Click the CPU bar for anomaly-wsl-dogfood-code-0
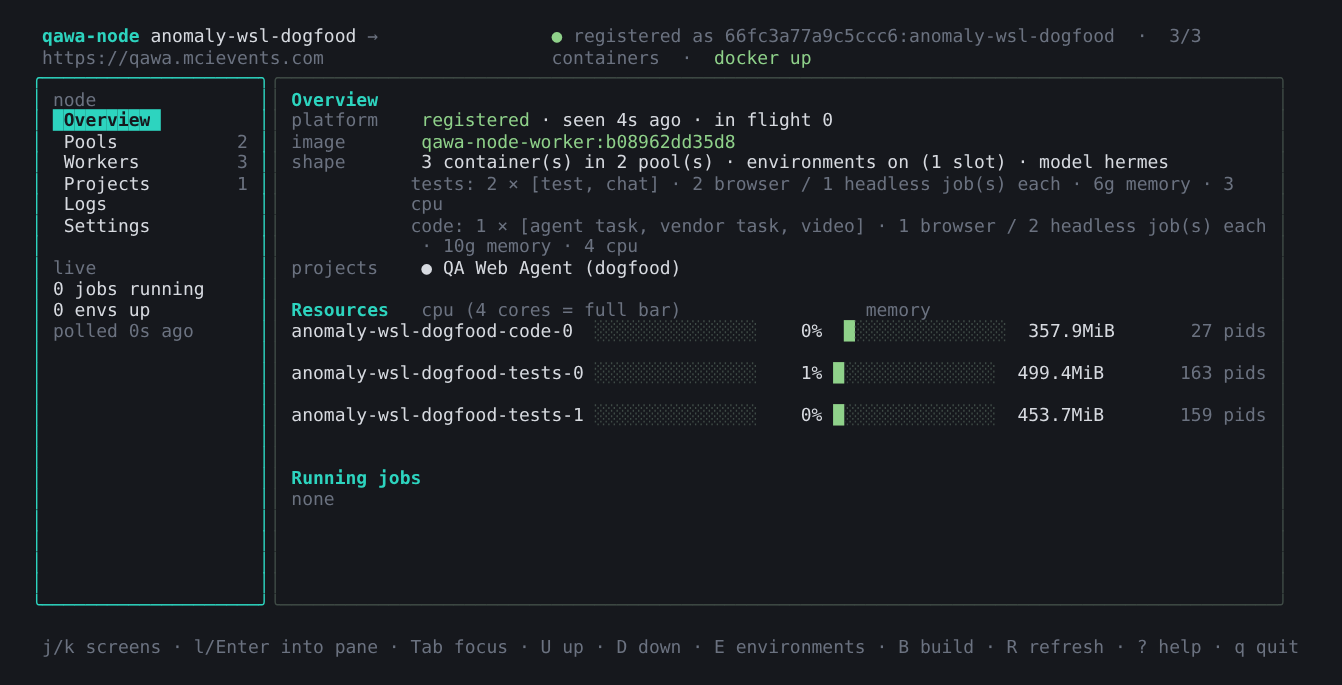The image size is (1342, 685). 675,331
